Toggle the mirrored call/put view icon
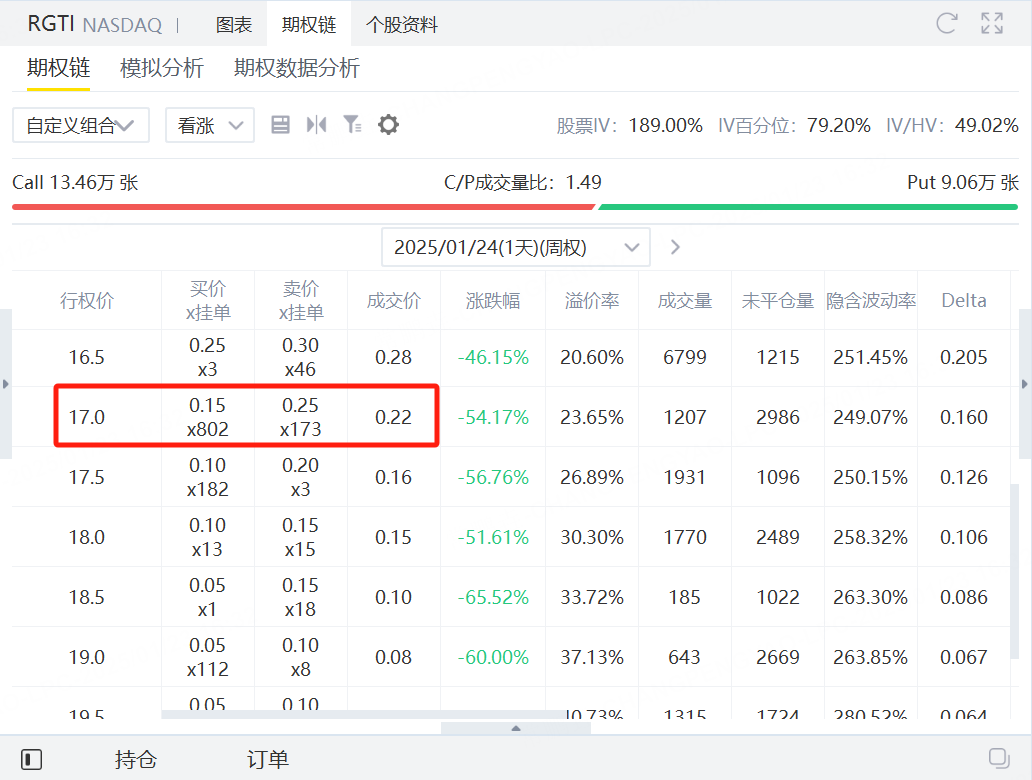 [x=317, y=124]
